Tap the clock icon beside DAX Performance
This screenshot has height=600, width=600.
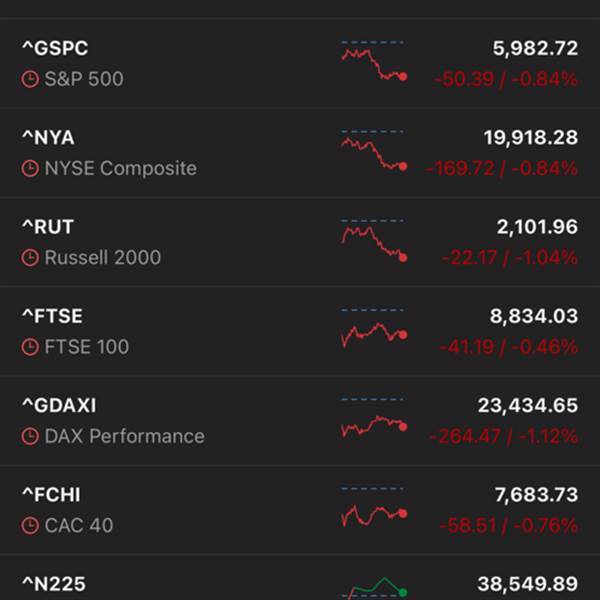30,436
